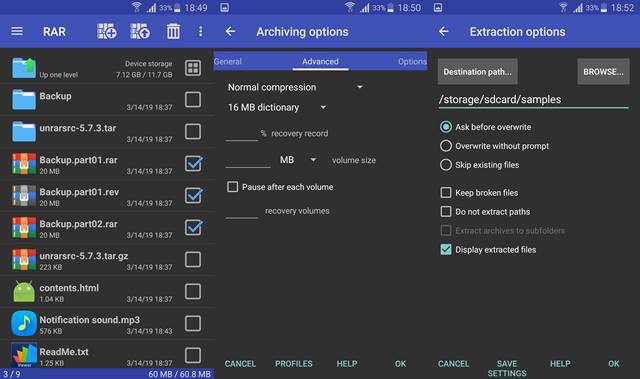Focus the recovery record percent field

[x=242, y=133]
